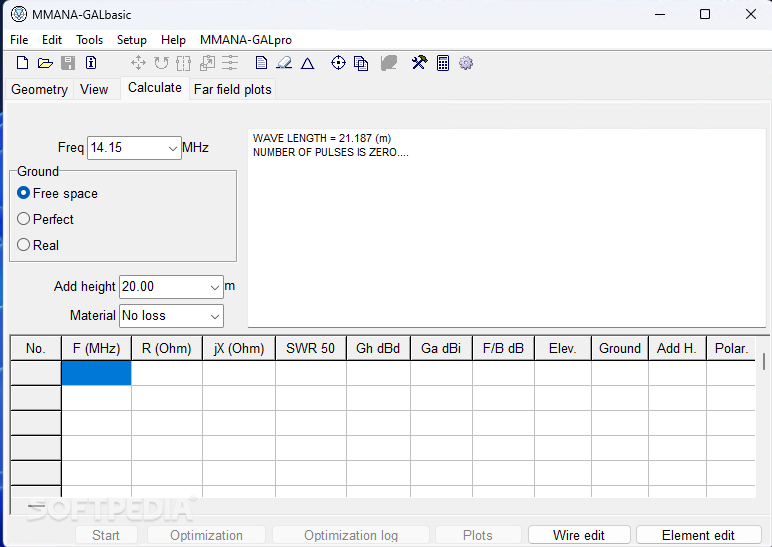Click the gear settings toolbar icon
Viewport: 772px width, 547px height.
point(466,63)
